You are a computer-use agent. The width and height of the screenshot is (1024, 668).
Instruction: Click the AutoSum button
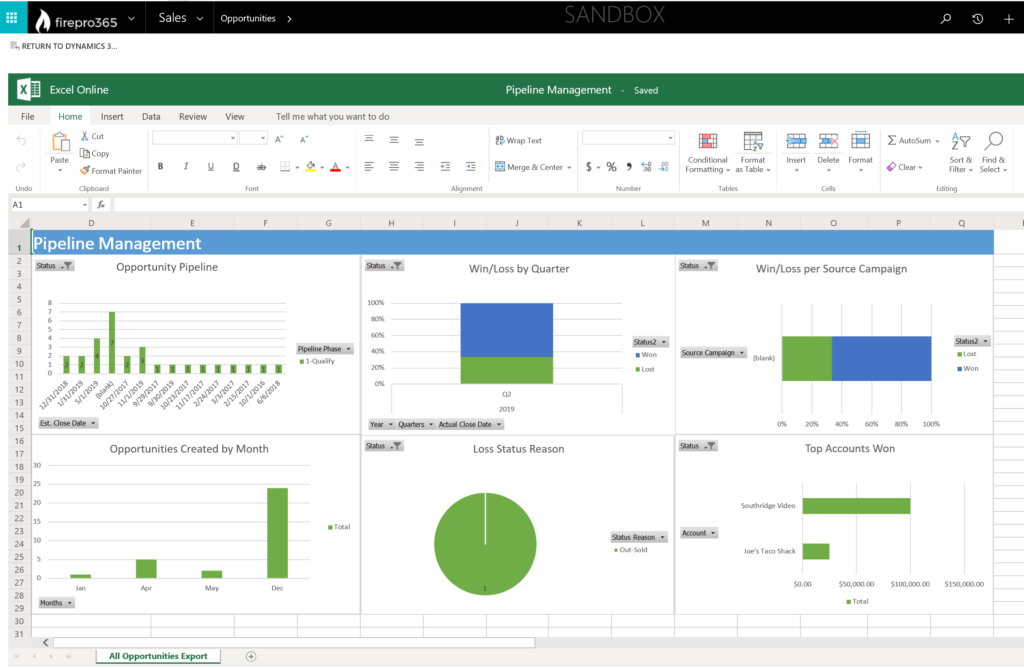click(908, 141)
